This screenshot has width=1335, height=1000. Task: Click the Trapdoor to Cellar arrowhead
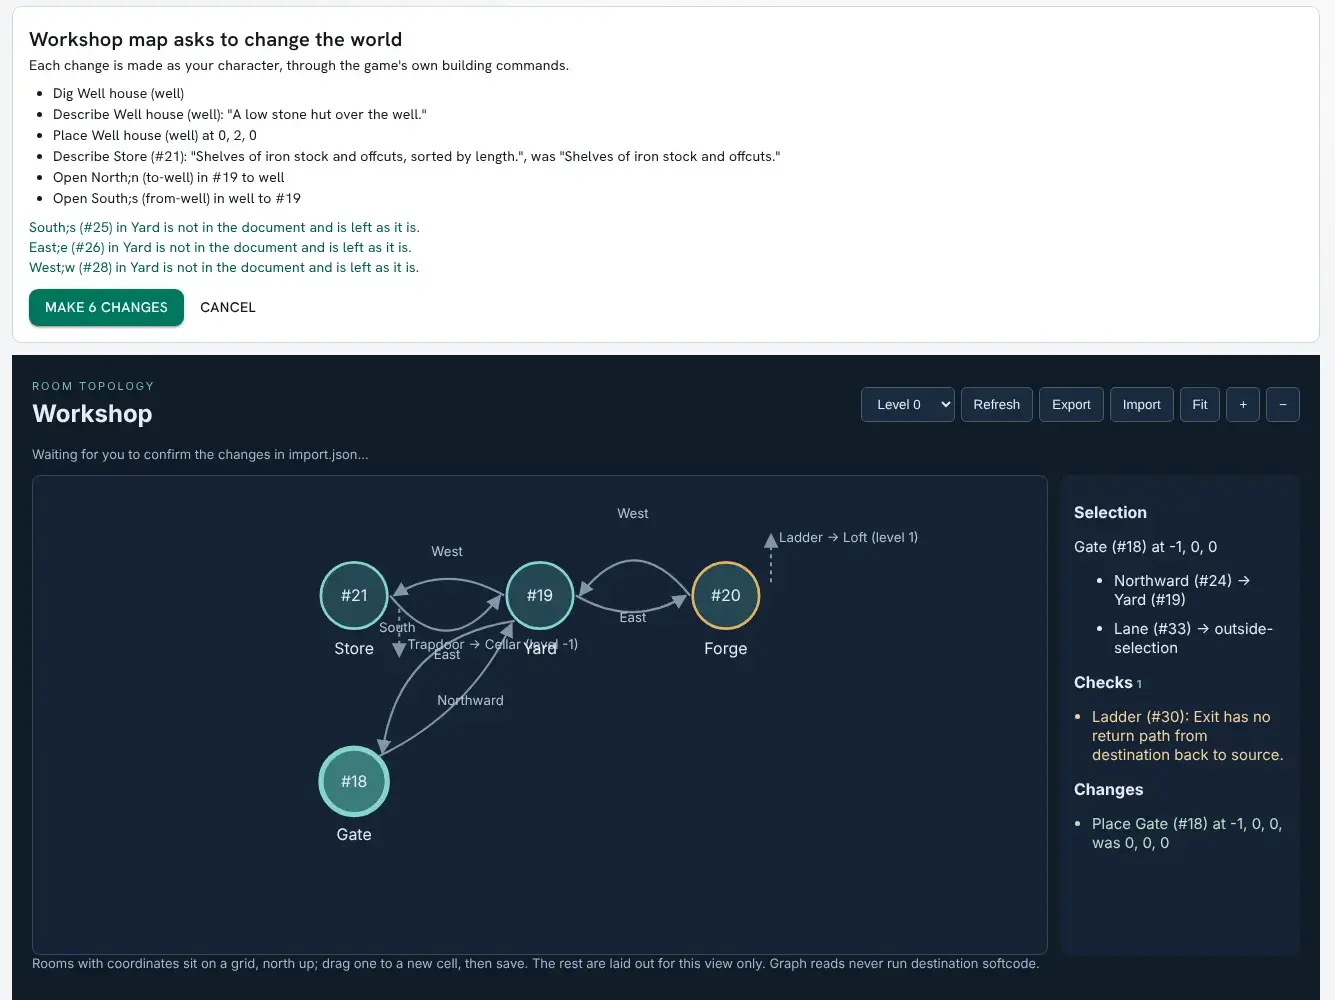pos(399,650)
